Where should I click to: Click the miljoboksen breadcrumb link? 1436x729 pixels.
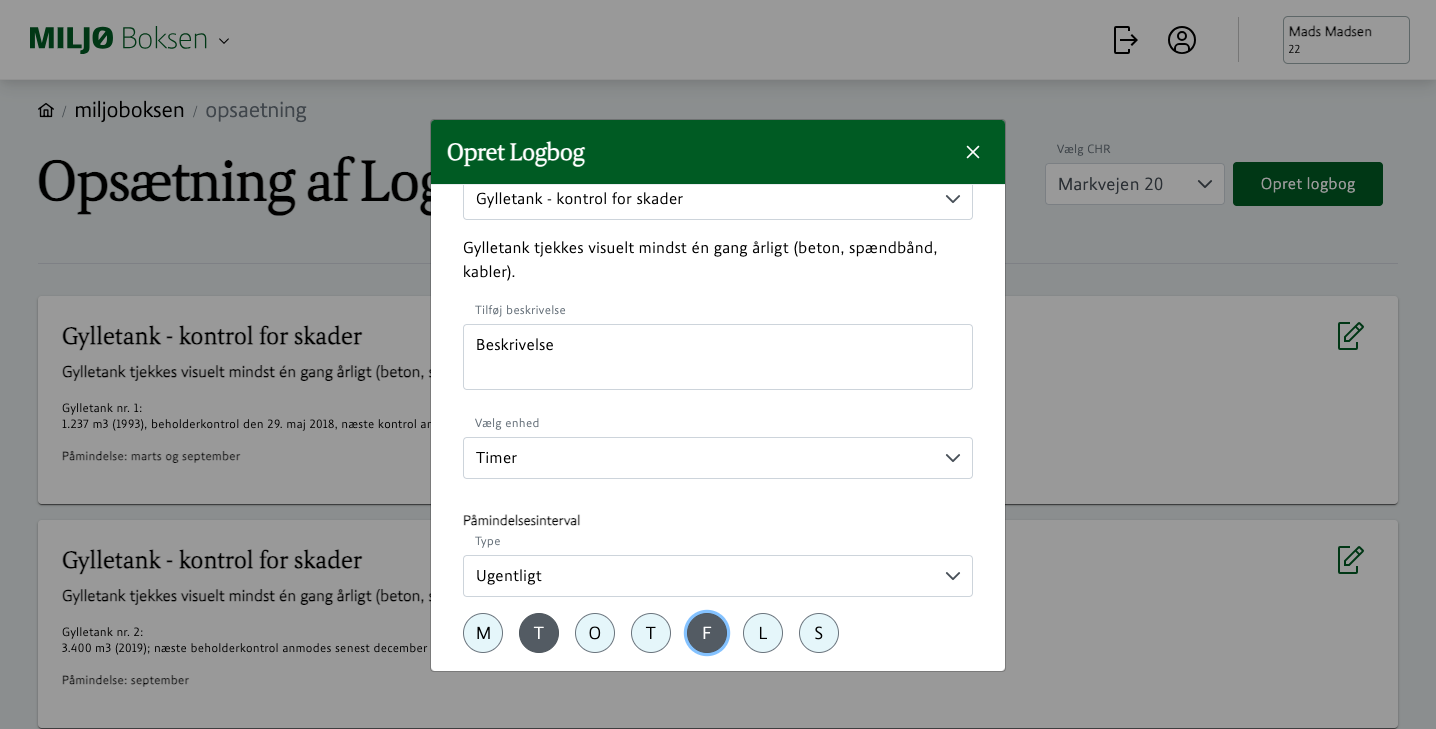(129, 110)
